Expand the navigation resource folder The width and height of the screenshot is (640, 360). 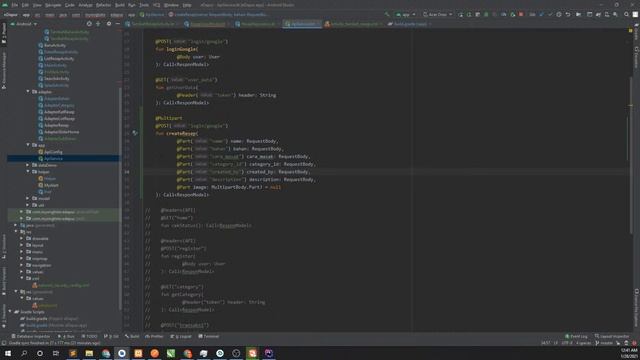[x=22, y=265]
